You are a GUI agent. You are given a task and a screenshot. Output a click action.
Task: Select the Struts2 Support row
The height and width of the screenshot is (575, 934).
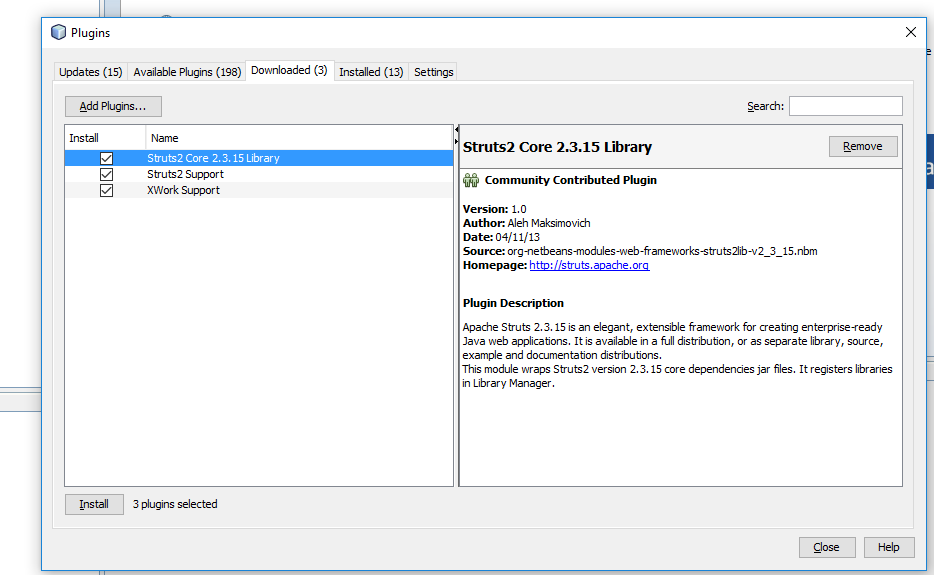coord(259,174)
